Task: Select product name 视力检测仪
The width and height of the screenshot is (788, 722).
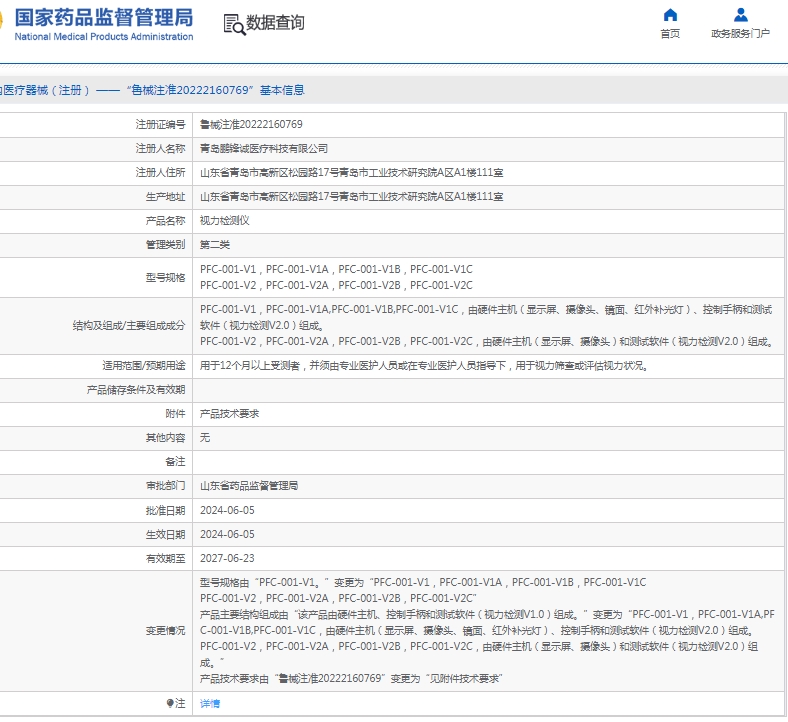Action: pos(225,221)
